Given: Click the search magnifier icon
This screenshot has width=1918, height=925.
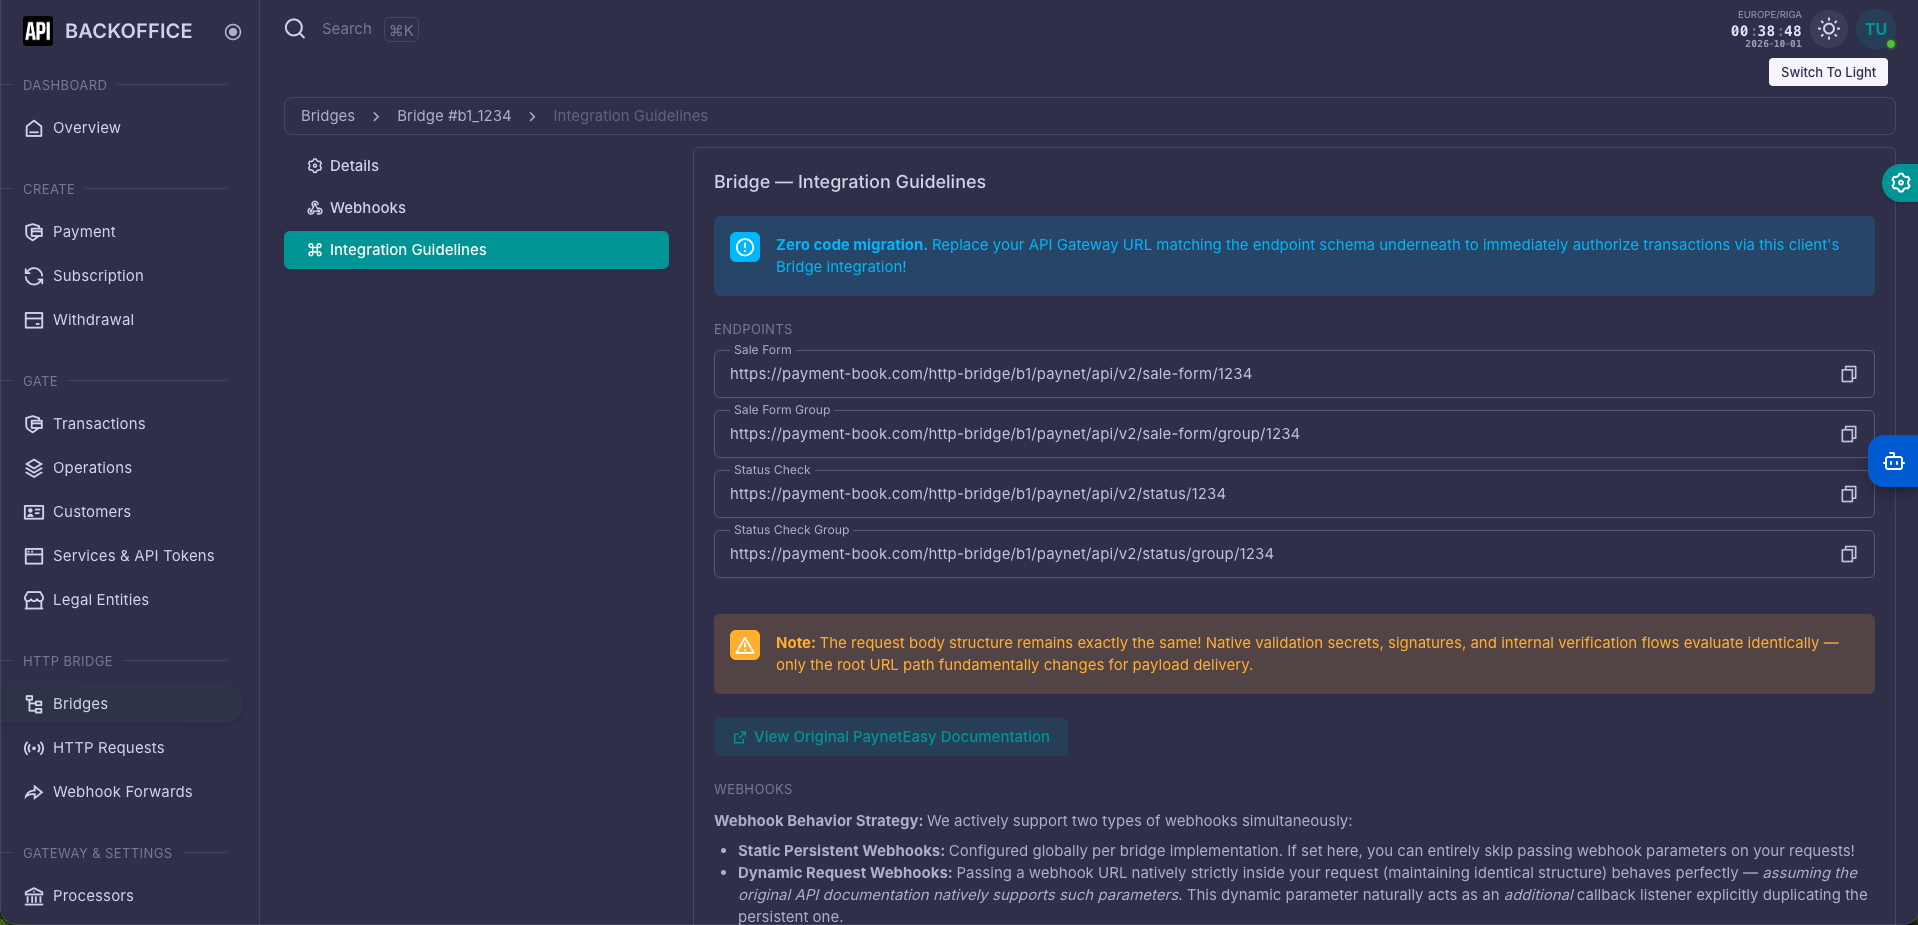Looking at the screenshot, I should pos(295,29).
